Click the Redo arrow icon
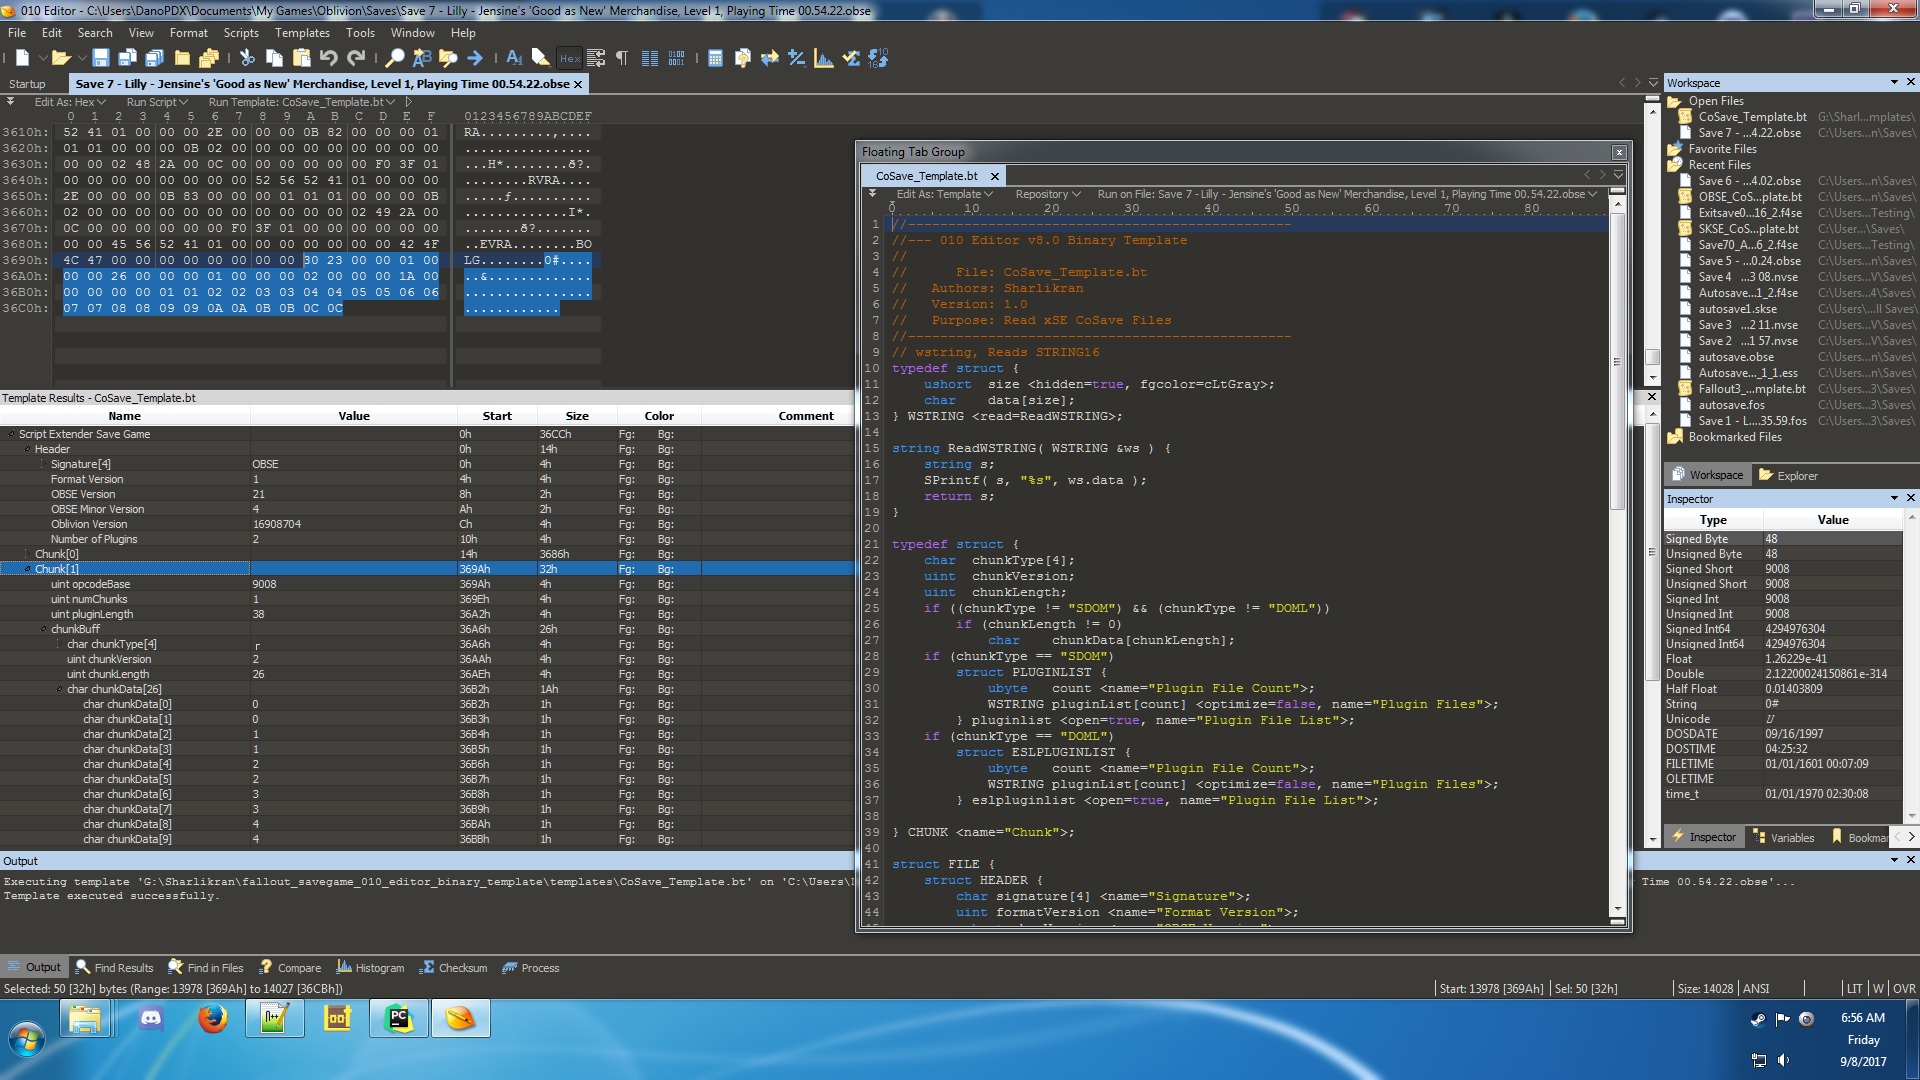1920x1080 pixels. (x=356, y=58)
